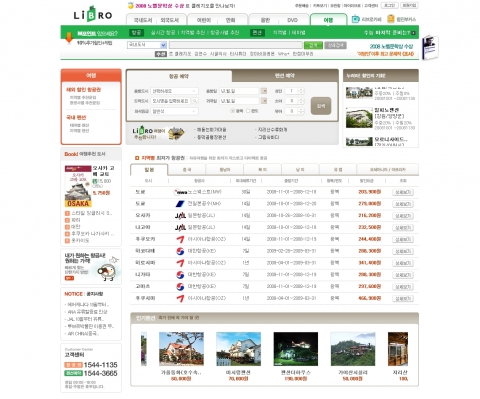480x399 pixels.
Task: Open the 국내도서 search category dropdown
Action: point(147,45)
